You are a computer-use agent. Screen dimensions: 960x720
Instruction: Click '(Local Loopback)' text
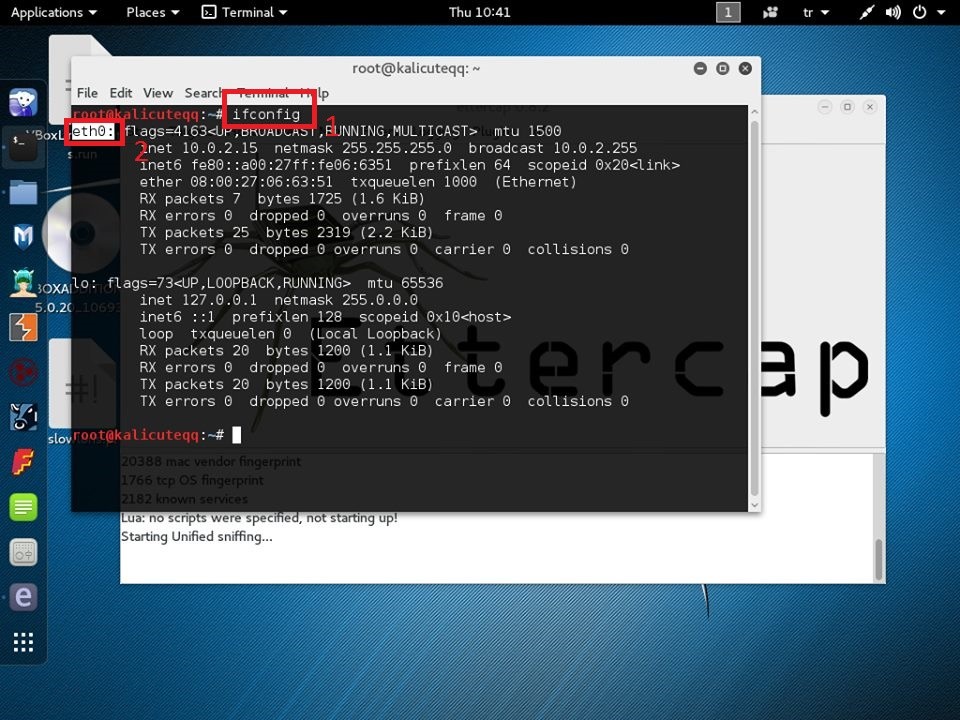(x=375, y=334)
